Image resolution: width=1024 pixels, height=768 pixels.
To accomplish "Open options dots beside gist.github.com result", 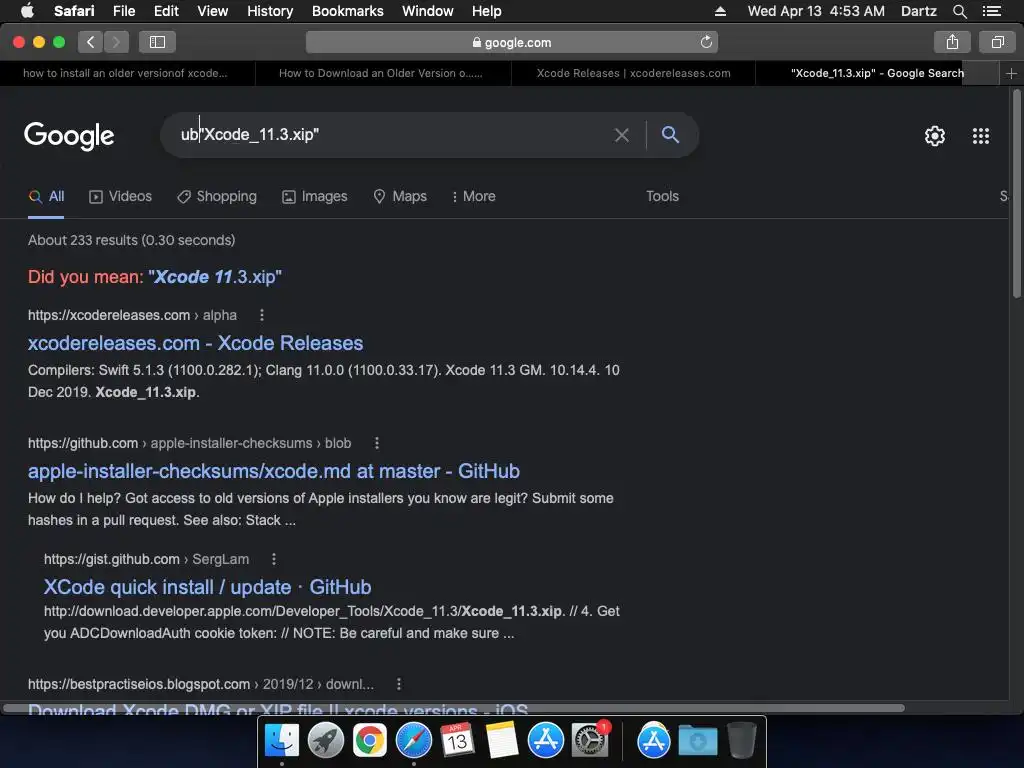I will tap(274, 560).
